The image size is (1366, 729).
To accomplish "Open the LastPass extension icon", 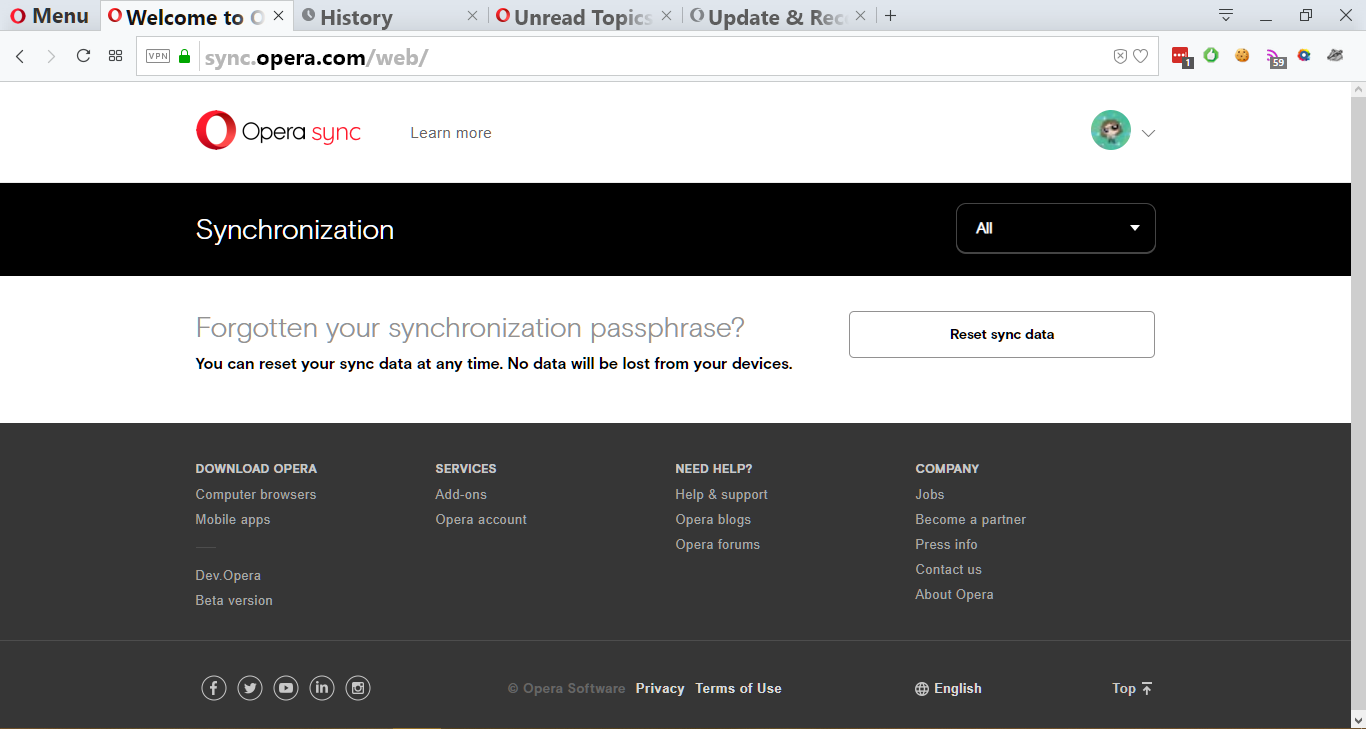I will pyautogui.click(x=1182, y=56).
